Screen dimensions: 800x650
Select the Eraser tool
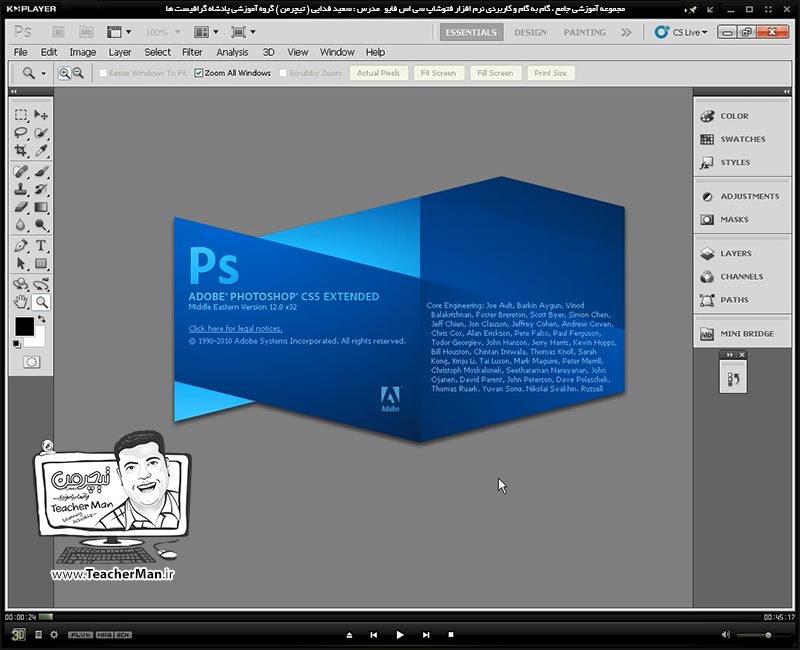click(21, 207)
